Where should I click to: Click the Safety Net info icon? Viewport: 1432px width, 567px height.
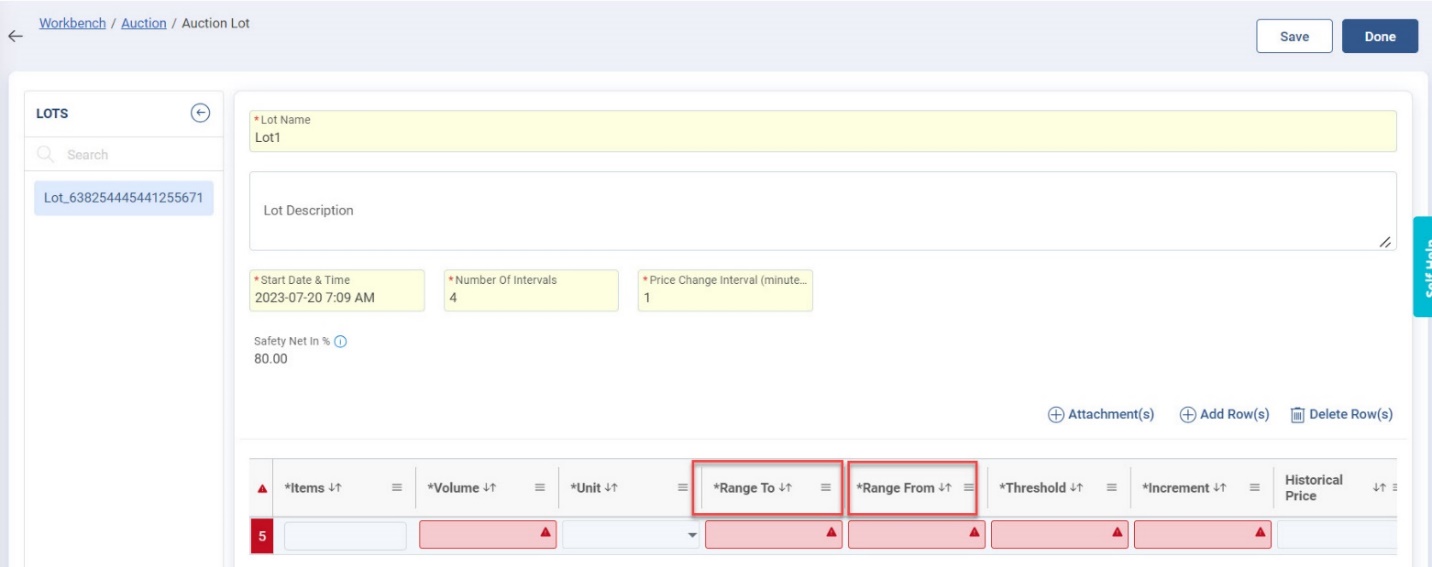coord(341,341)
